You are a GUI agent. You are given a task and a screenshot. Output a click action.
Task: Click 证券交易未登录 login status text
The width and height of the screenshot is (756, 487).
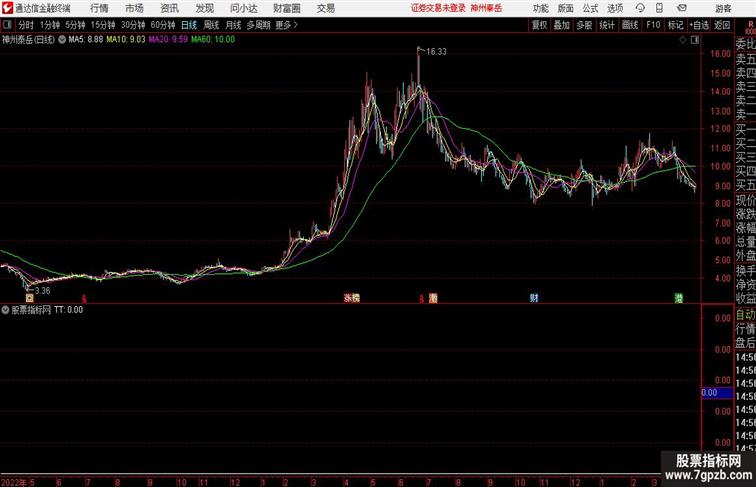[x=438, y=8]
